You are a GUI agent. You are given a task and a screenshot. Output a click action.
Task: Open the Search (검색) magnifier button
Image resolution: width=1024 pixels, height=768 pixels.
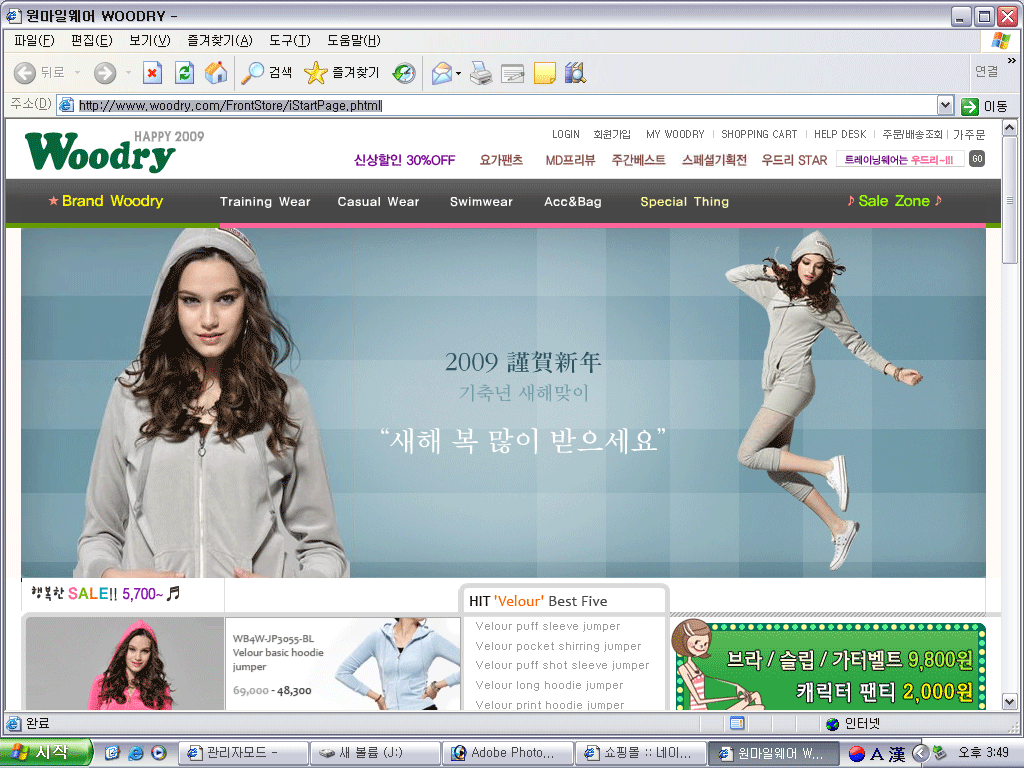tap(266, 72)
